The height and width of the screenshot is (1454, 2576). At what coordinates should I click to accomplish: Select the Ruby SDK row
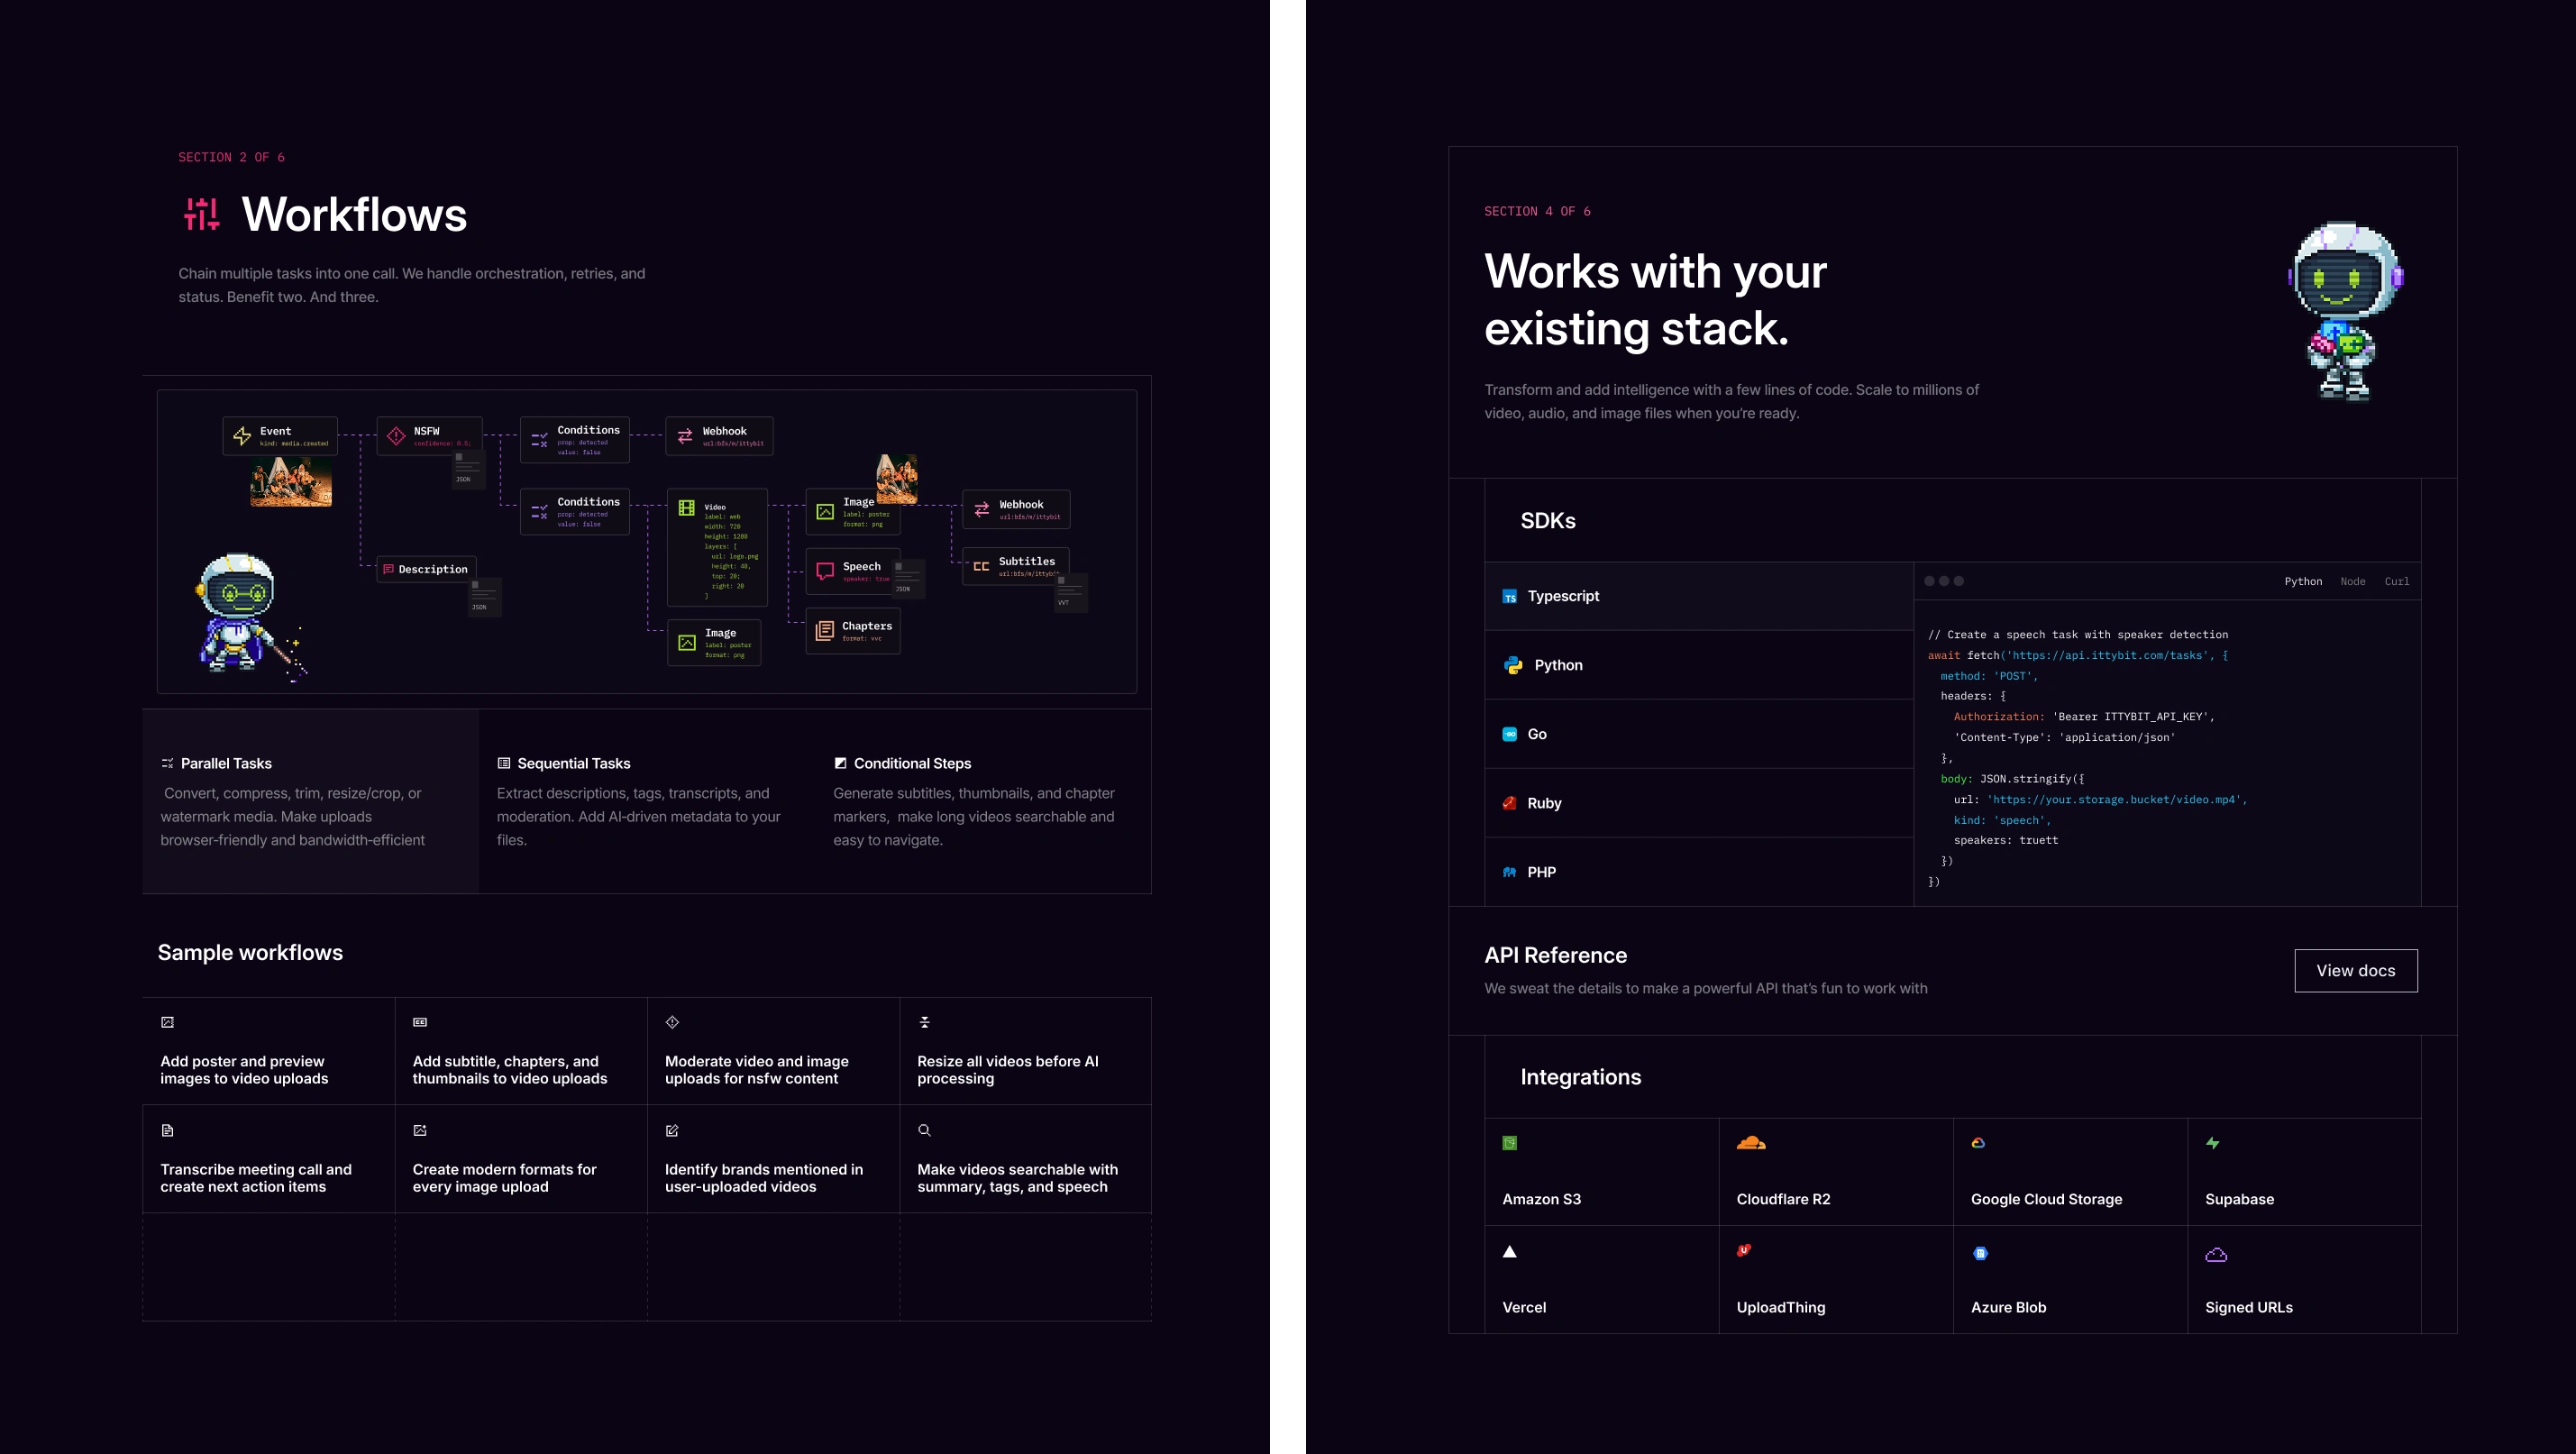point(1543,803)
